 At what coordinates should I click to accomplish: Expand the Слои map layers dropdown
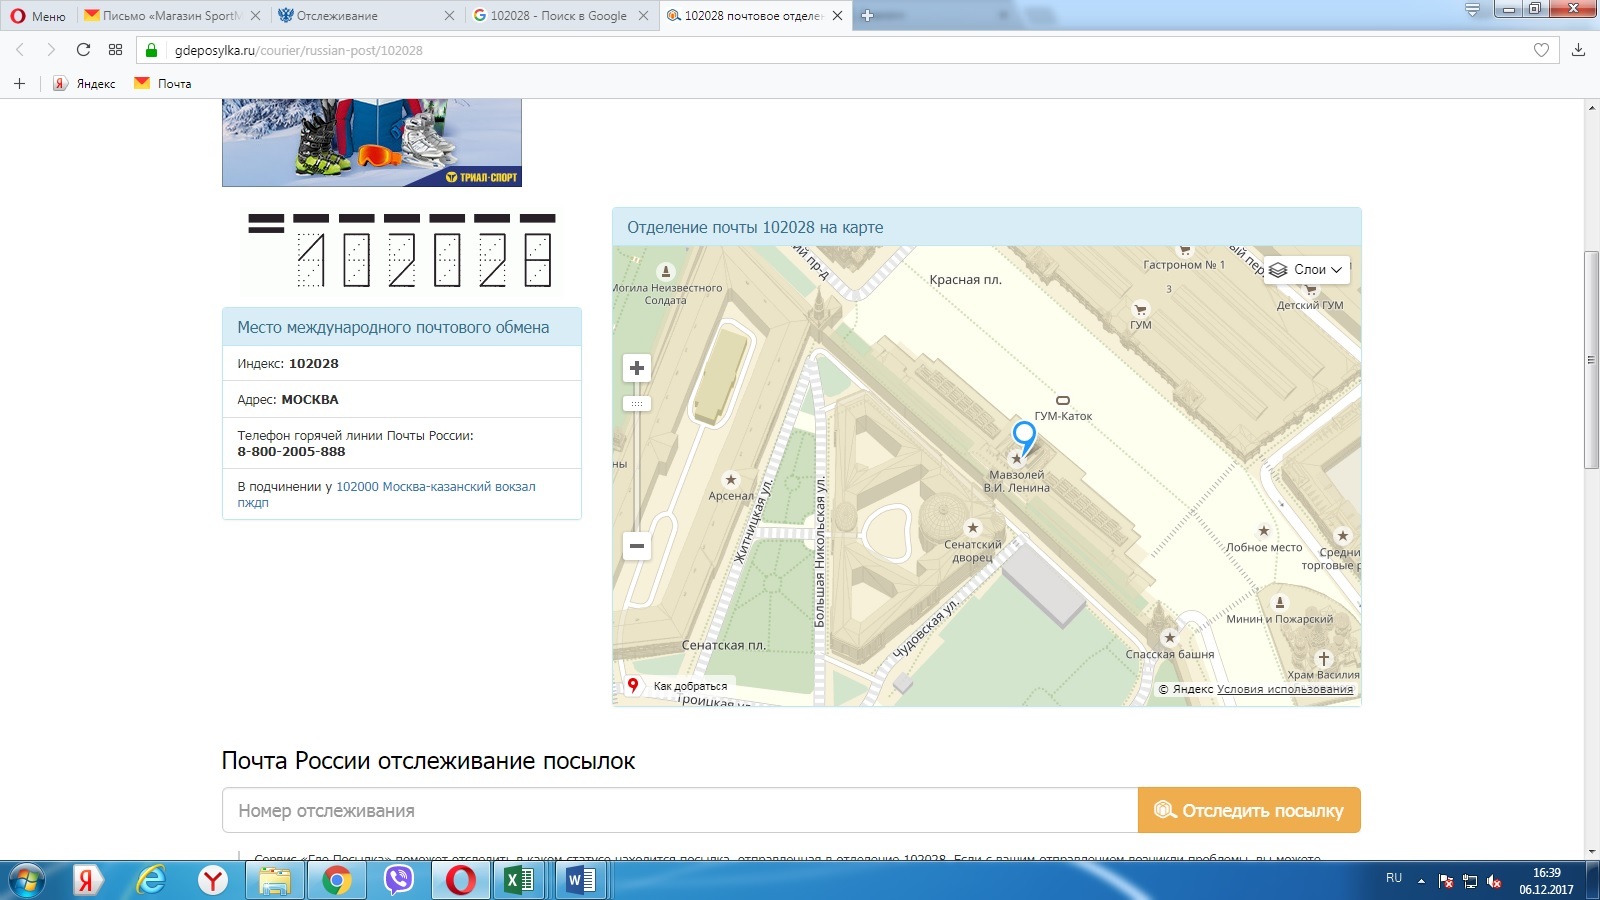click(1306, 270)
